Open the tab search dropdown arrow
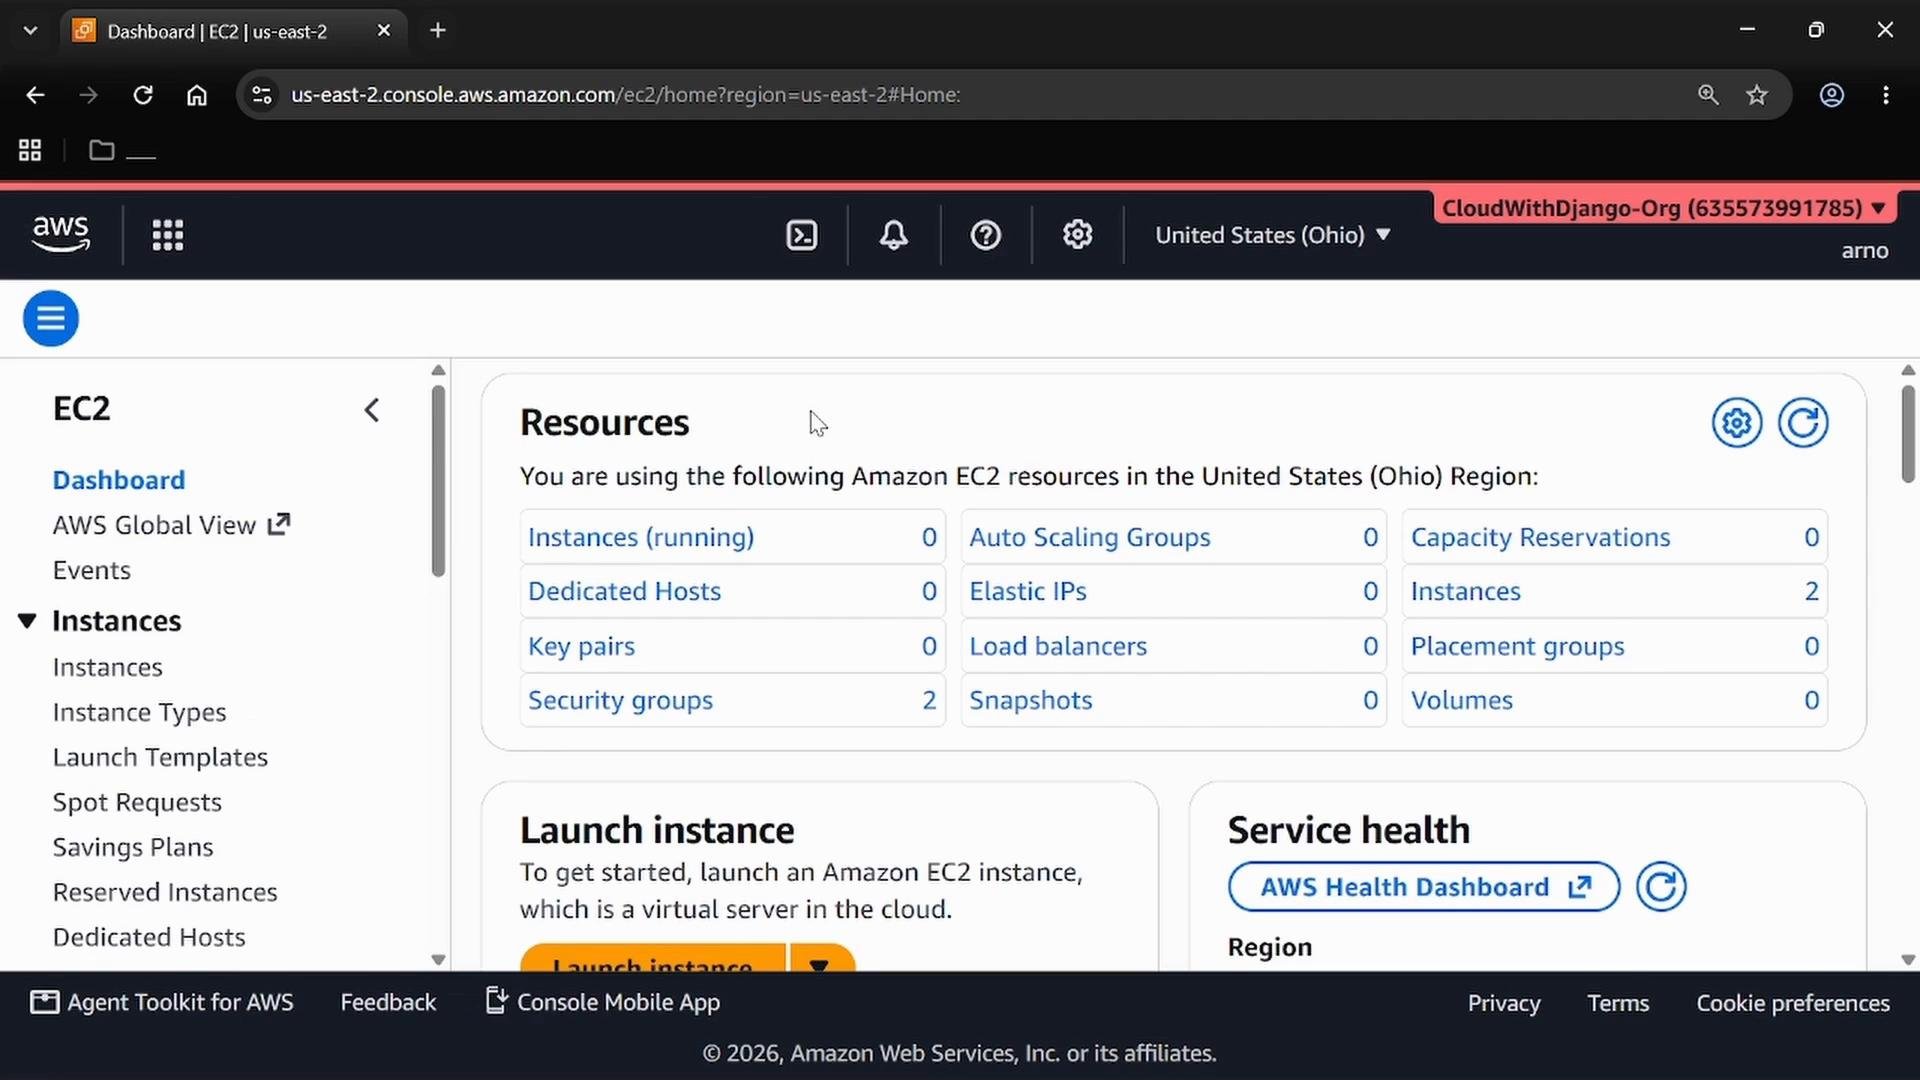The image size is (1920, 1080). pos(30,31)
